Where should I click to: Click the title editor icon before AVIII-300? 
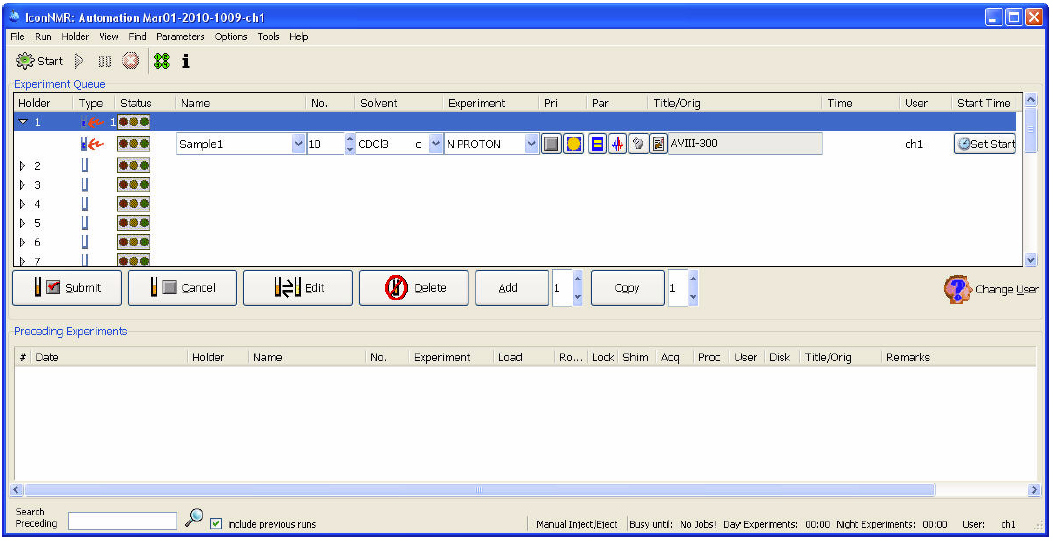(x=658, y=144)
